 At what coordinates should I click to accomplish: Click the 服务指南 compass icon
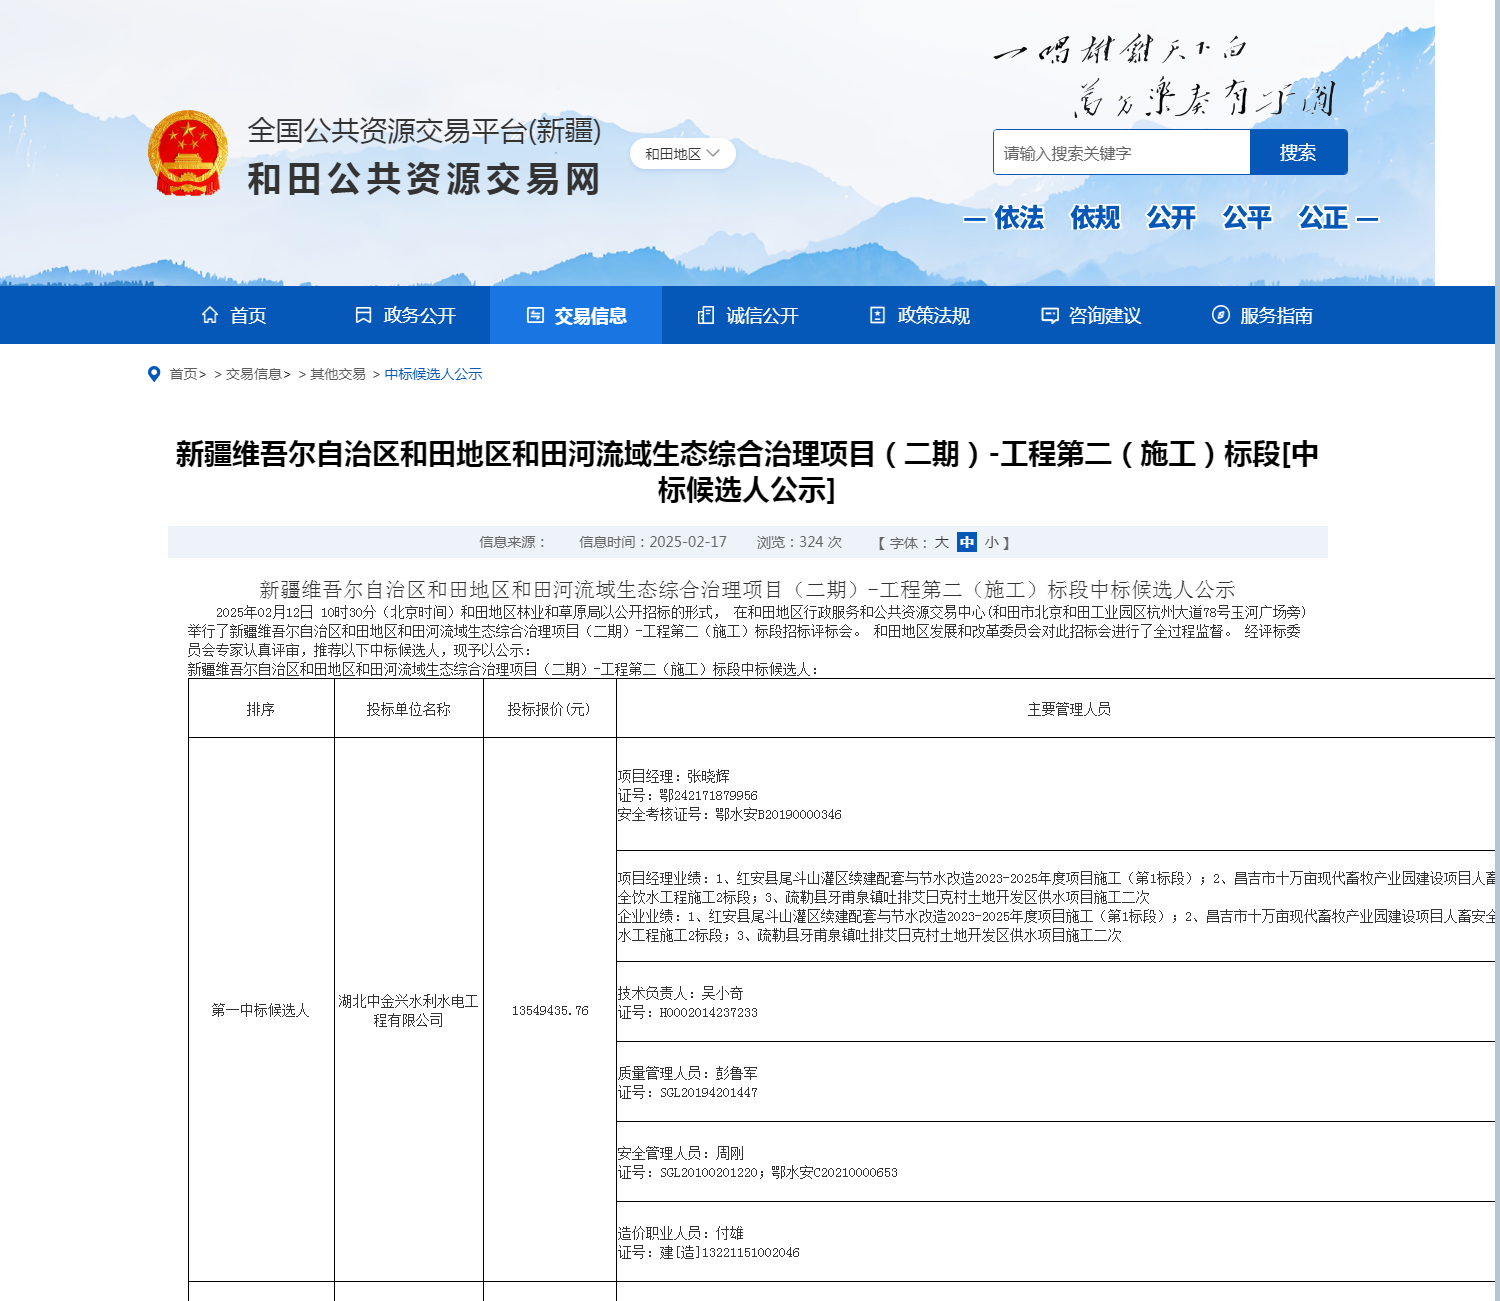coord(1219,314)
